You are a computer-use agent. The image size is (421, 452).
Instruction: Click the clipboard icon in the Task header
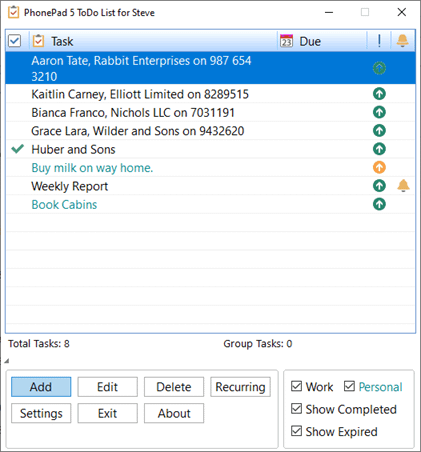click(x=38, y=41)
